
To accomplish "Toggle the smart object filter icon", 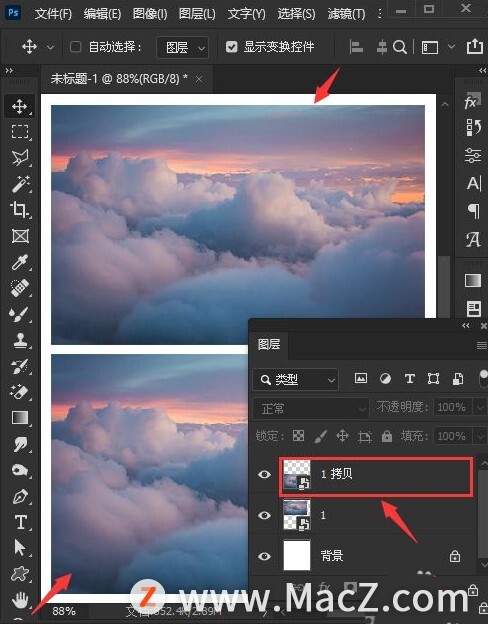I will pos(459,379).
